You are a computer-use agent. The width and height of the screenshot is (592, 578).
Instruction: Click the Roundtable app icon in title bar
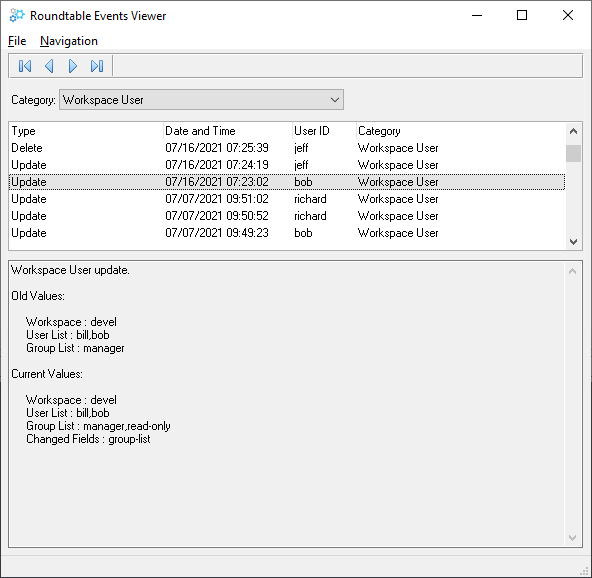pyautogui.click(x=17, y=15)
